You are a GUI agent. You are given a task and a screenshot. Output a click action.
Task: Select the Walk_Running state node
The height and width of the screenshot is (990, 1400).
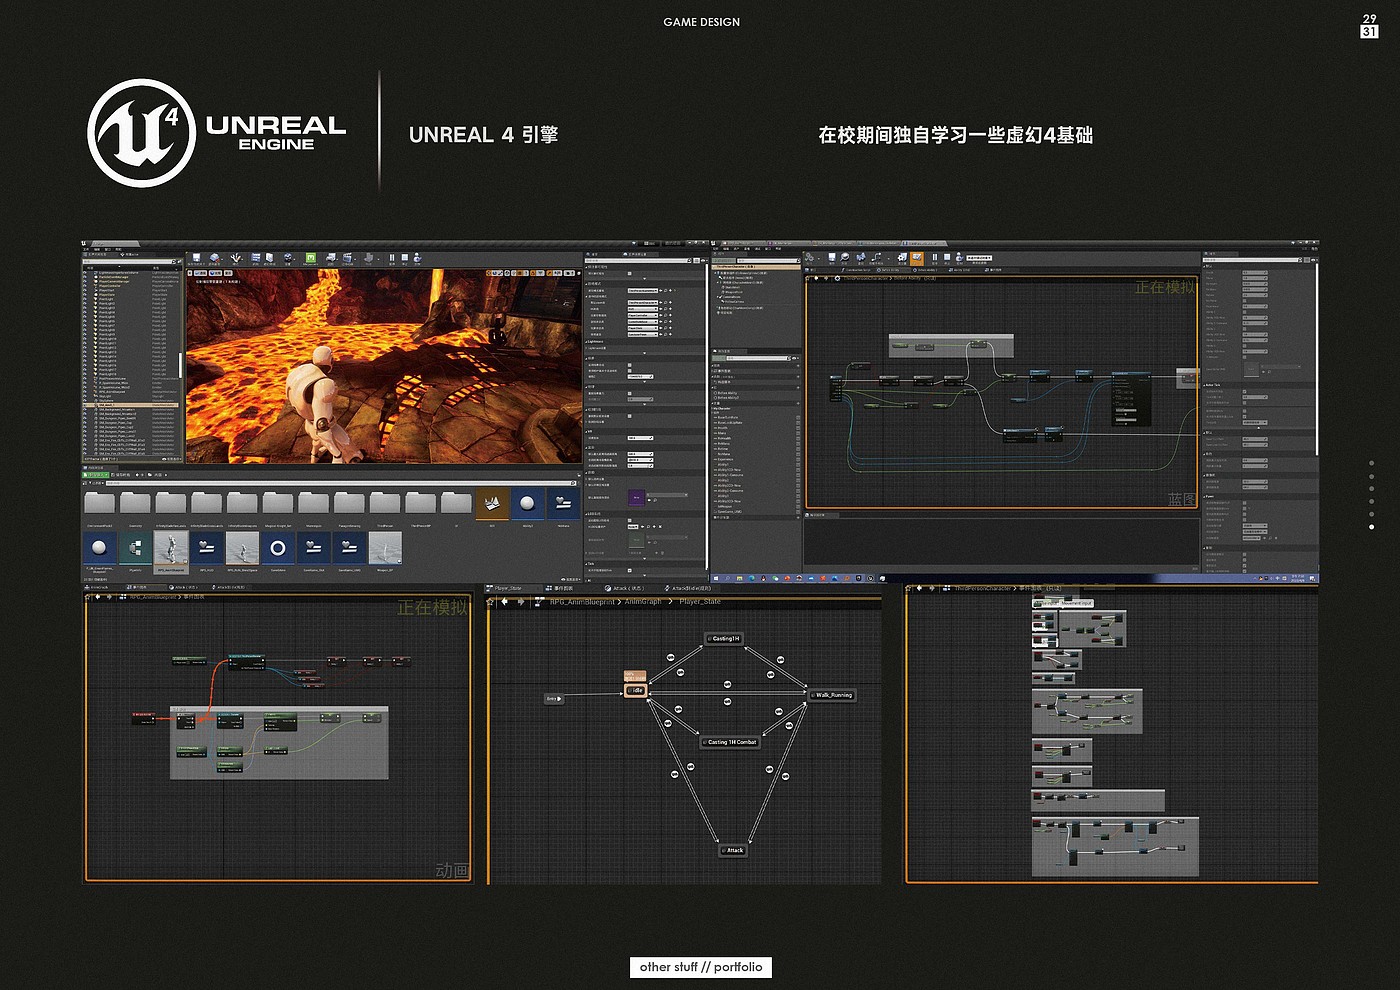pyautogui.click(x=832, y=695)
